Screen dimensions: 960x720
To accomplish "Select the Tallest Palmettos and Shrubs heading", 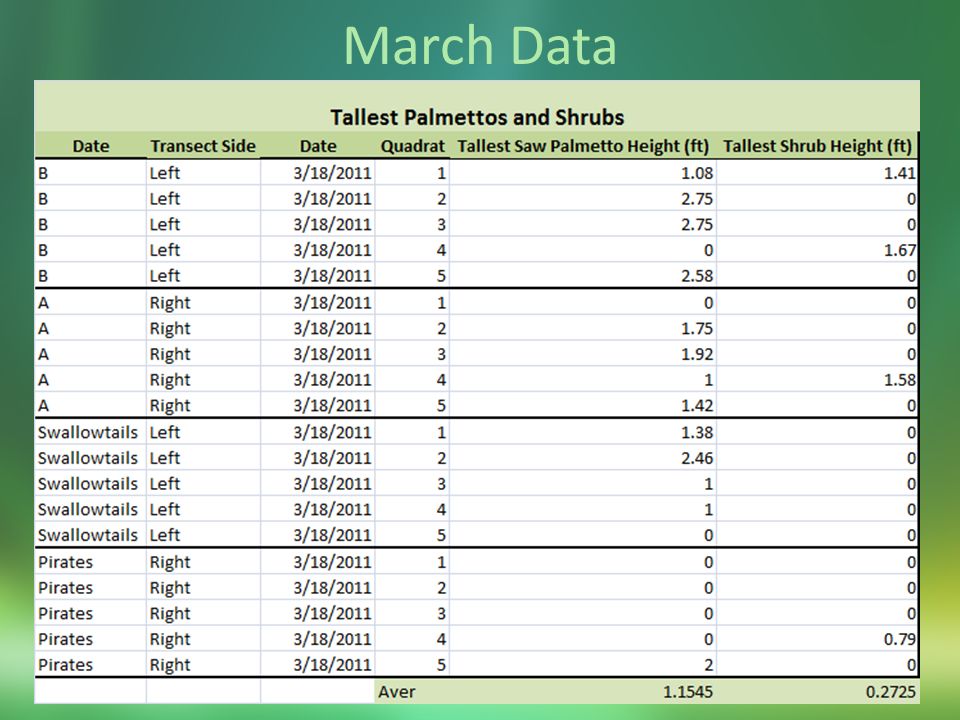I will [x=477, y=117].
